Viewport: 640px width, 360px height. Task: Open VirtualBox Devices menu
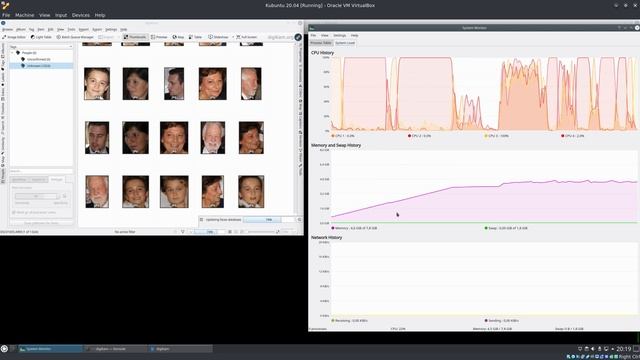click(80, 15)
